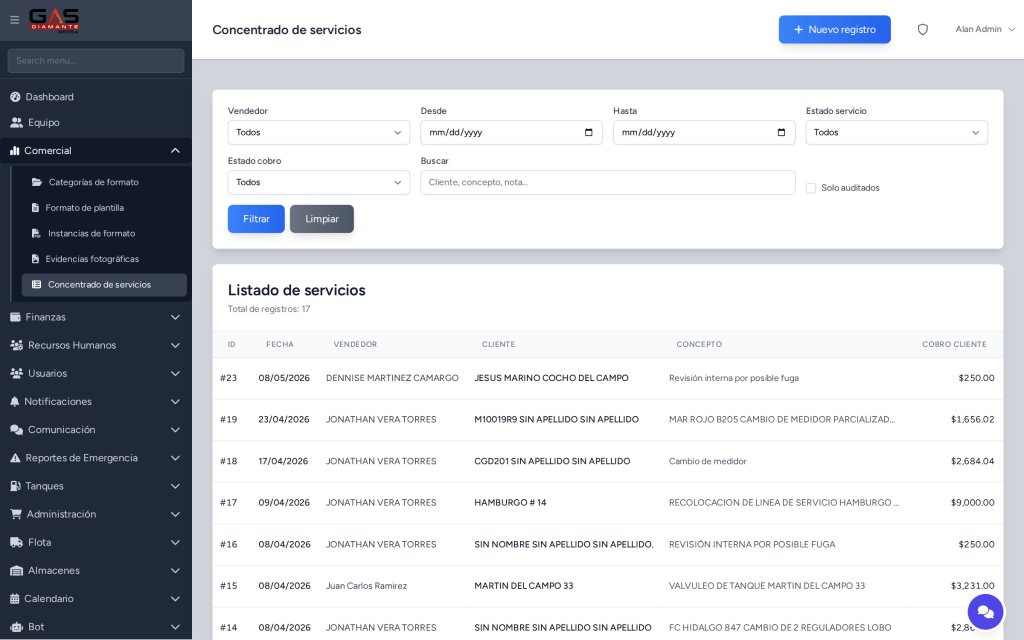Expand the Usuarios section chevron

[x=175, y=373]
